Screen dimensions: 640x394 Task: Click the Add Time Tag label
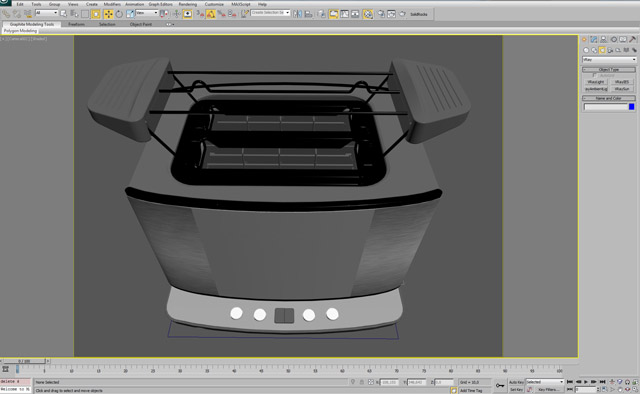(471, 391)
